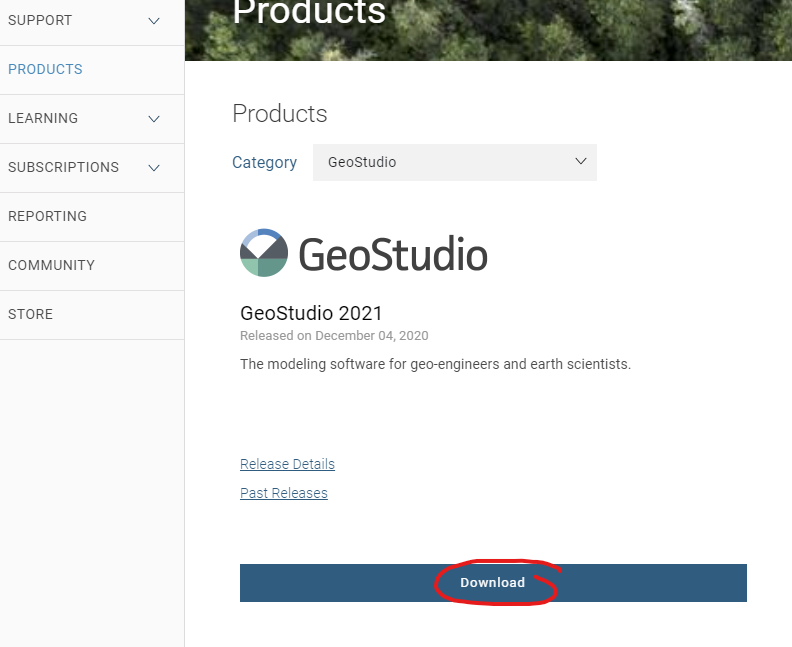
Task: Click the GeoStudio wordmark text
Action: point(393,254)
